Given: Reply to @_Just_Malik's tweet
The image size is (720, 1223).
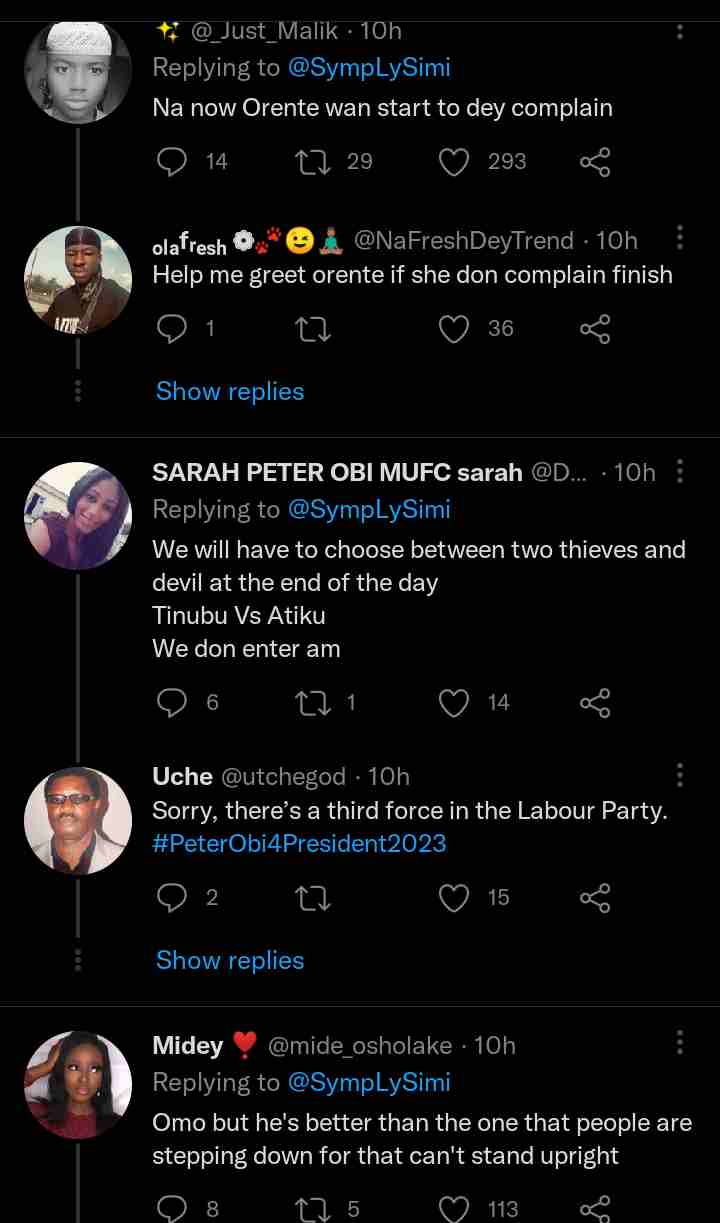Looking at the screenshot, I should pos(173,162).
